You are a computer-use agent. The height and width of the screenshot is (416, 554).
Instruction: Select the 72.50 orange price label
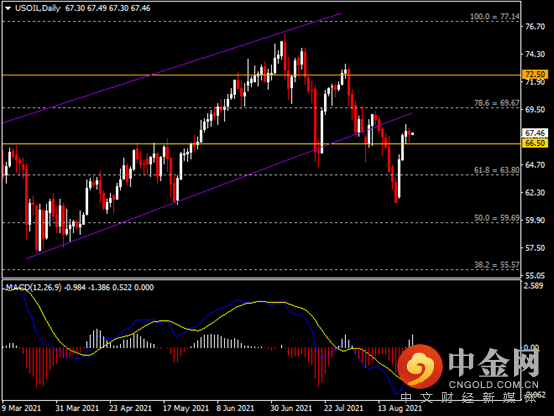click(x=535, y=74)
